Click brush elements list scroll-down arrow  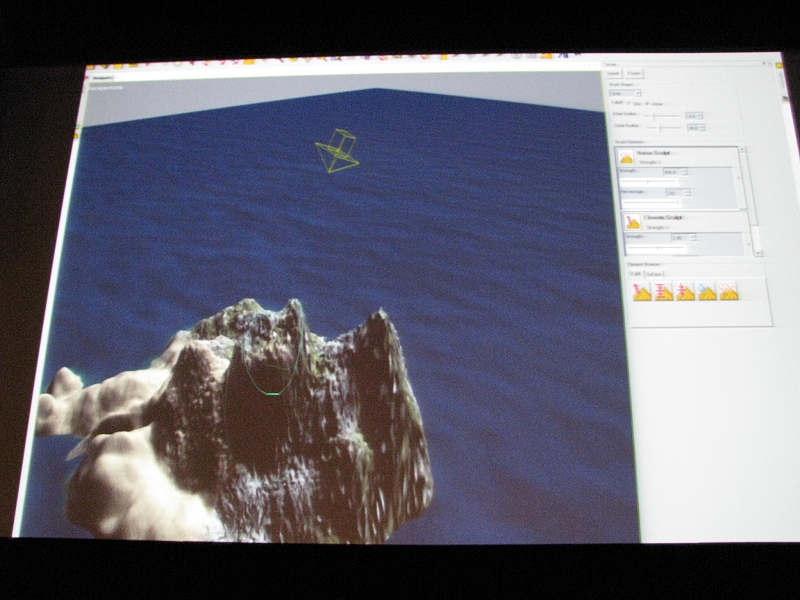(758, 253)
